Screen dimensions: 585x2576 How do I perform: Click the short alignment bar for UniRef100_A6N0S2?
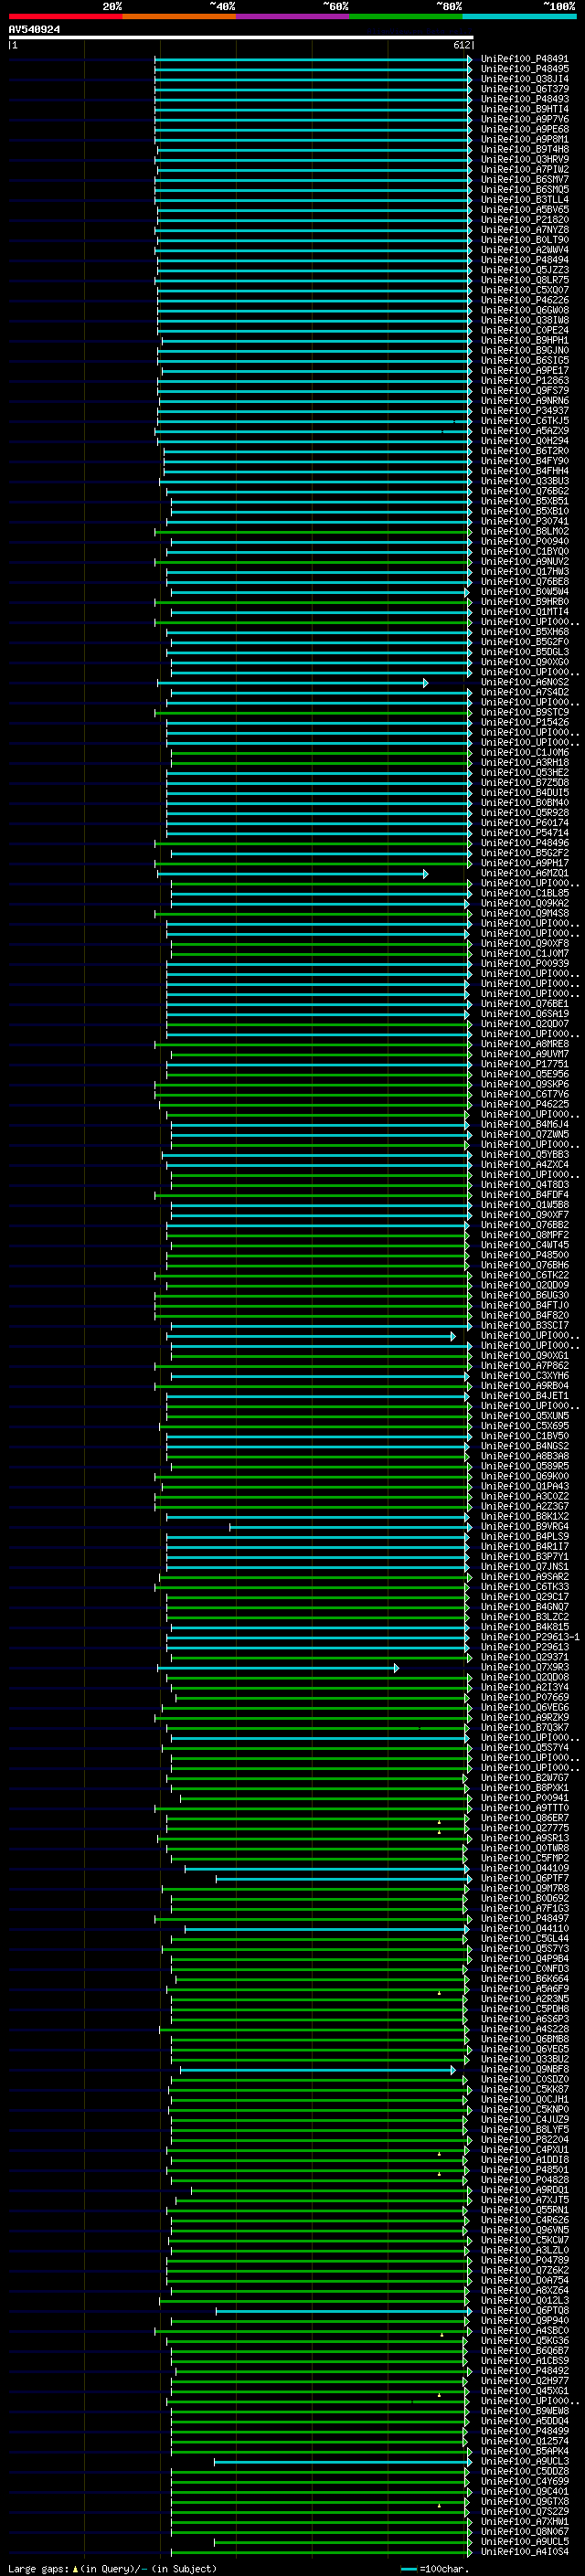[x=292, y=683]
